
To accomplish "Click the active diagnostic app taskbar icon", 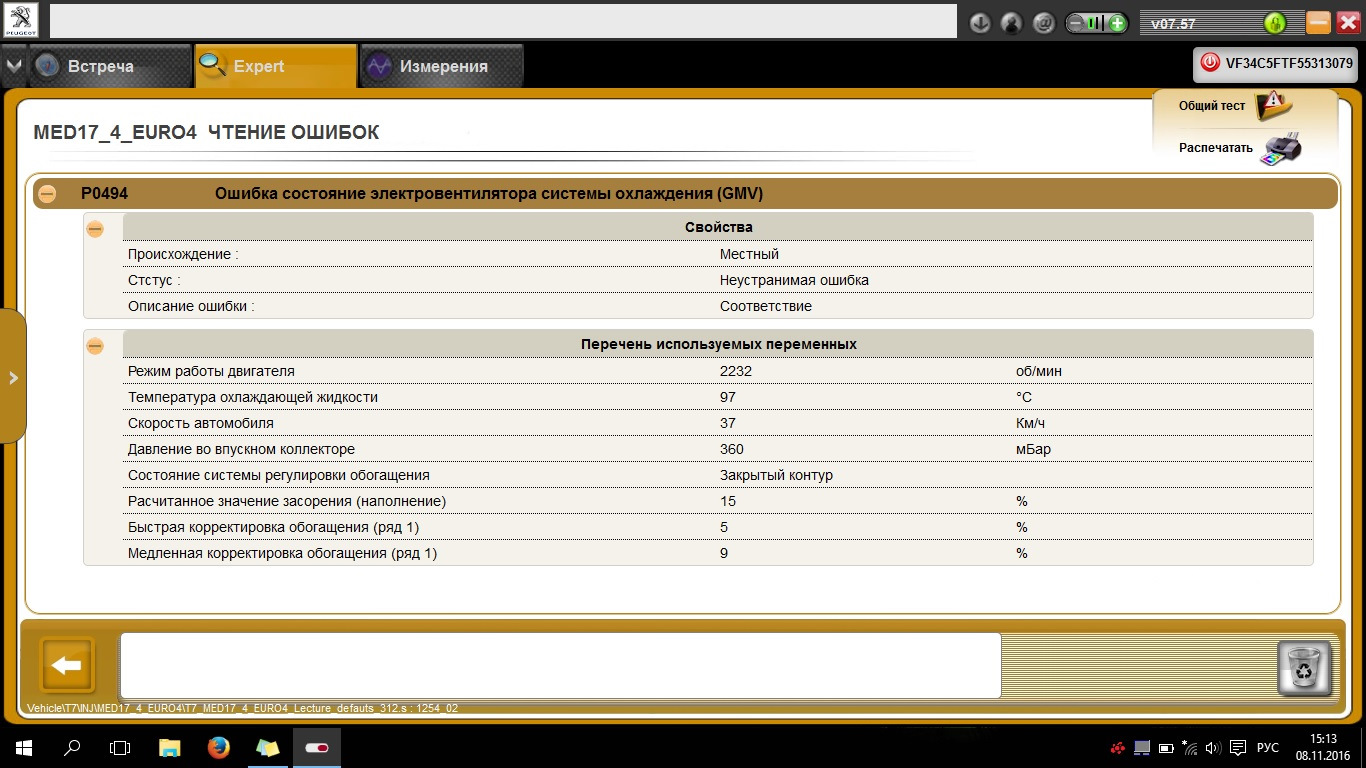I will point(316,747).
